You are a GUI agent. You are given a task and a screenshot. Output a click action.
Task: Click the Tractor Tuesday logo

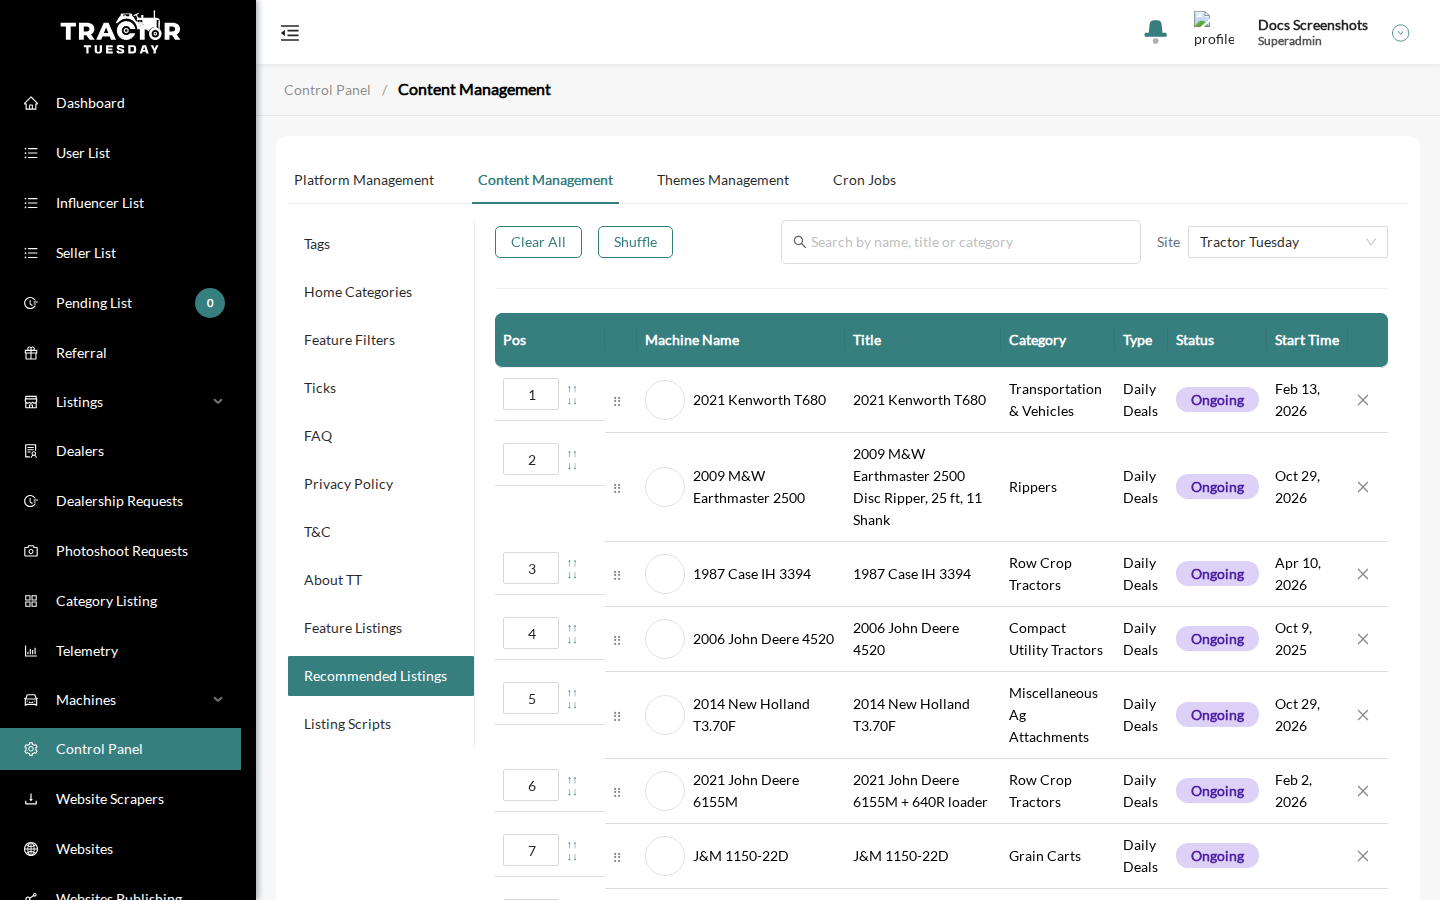point(120,33)
